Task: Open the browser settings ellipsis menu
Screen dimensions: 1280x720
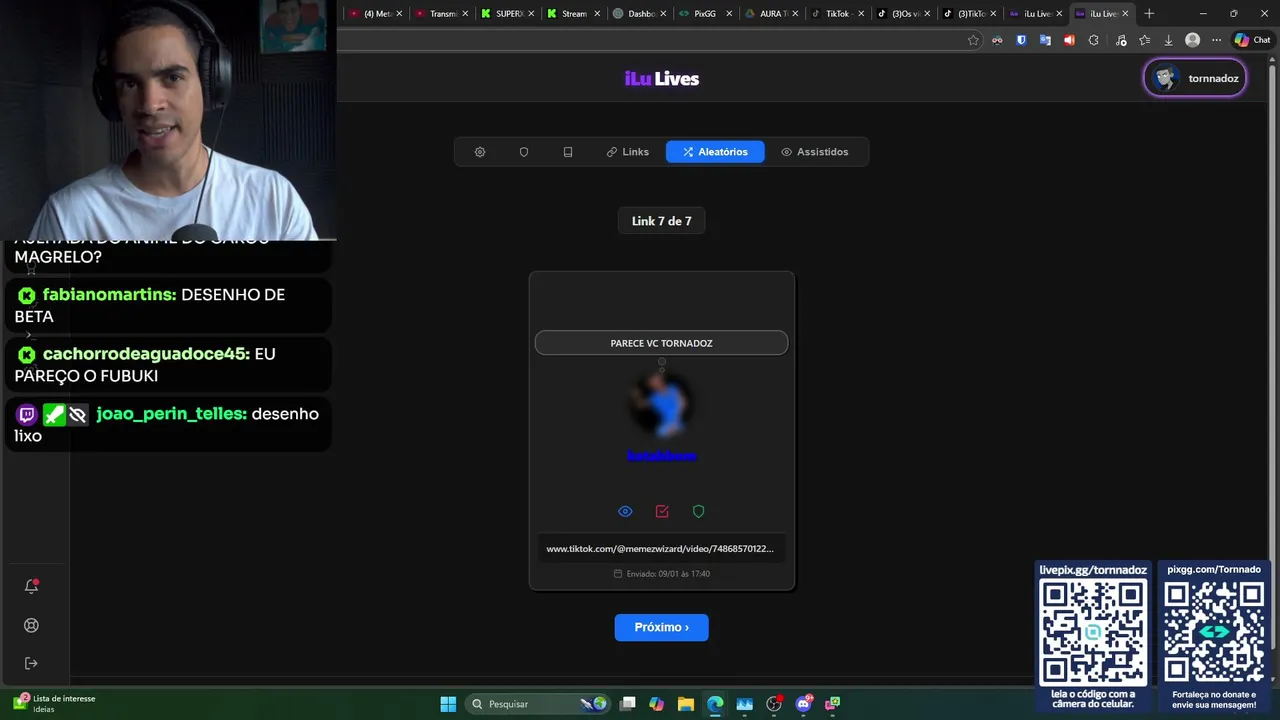Action: 1216,40
